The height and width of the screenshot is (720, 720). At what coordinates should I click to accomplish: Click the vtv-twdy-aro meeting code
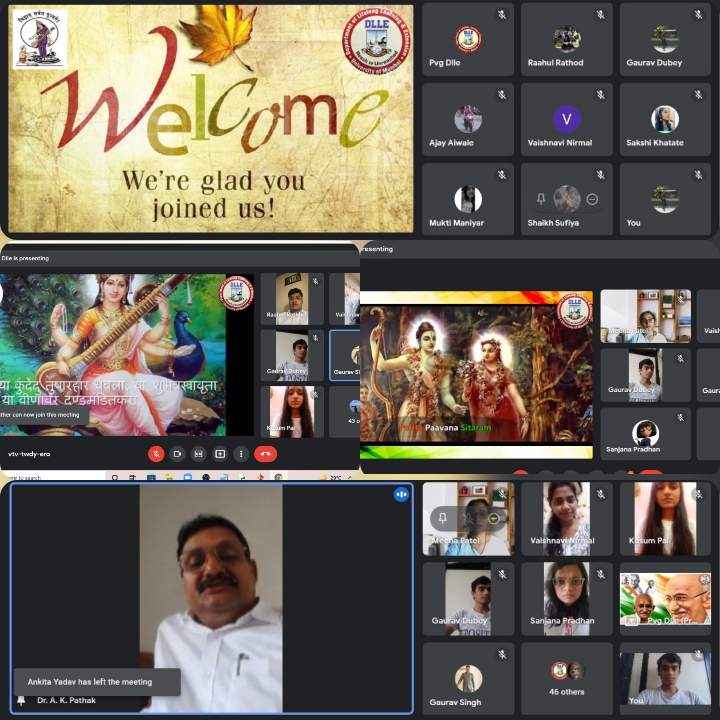[29, 453]
